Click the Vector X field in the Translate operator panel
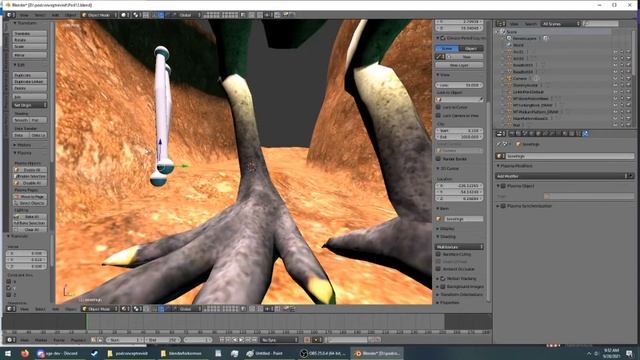 coord(27,253)
